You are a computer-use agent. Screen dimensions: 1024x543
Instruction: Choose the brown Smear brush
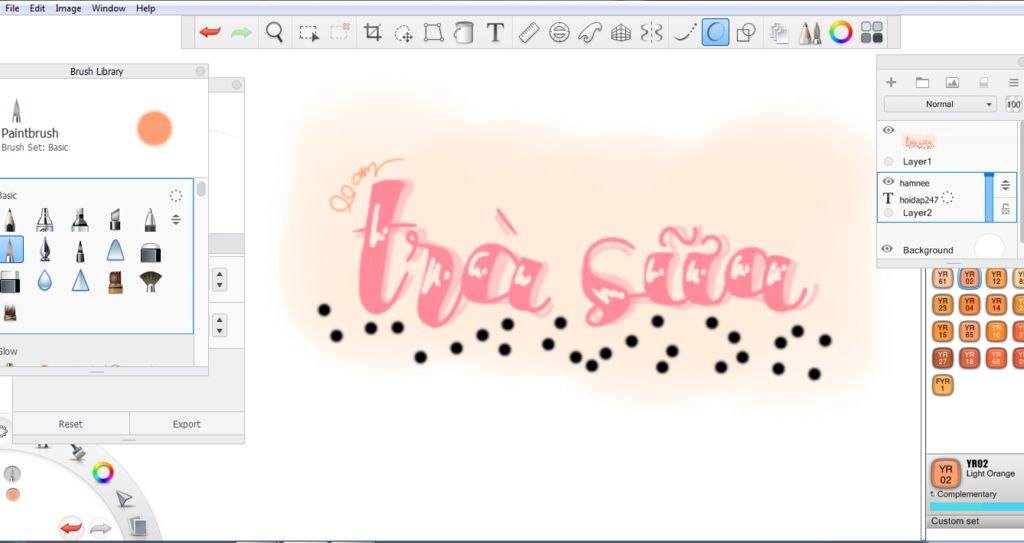coord(115,282)
